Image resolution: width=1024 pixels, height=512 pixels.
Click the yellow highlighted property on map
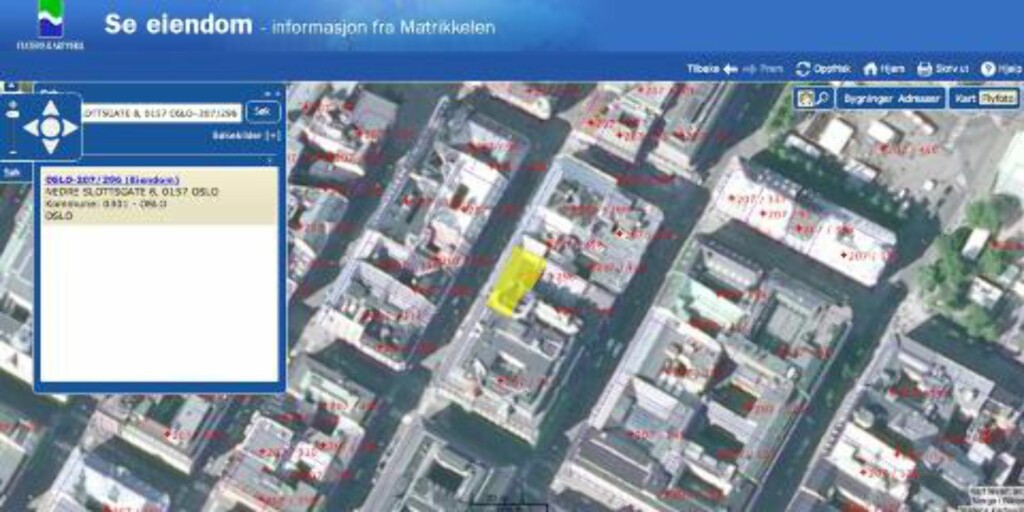coord(515,281)
